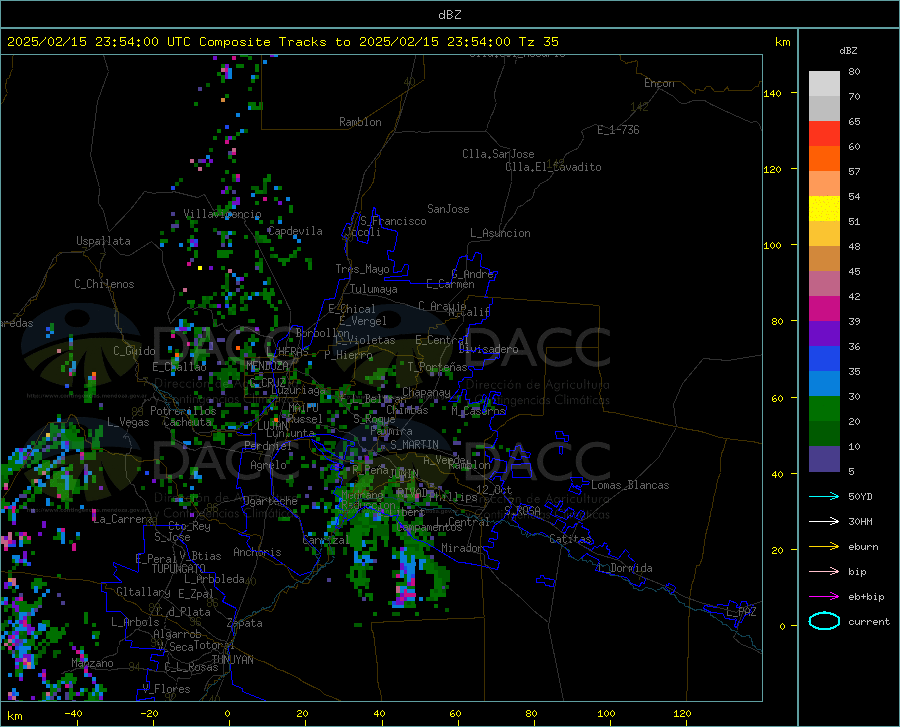This screenshot has width=900, height=727.
Task: Click the yellow eburn arrow icon
Action: tap(824, 546)
